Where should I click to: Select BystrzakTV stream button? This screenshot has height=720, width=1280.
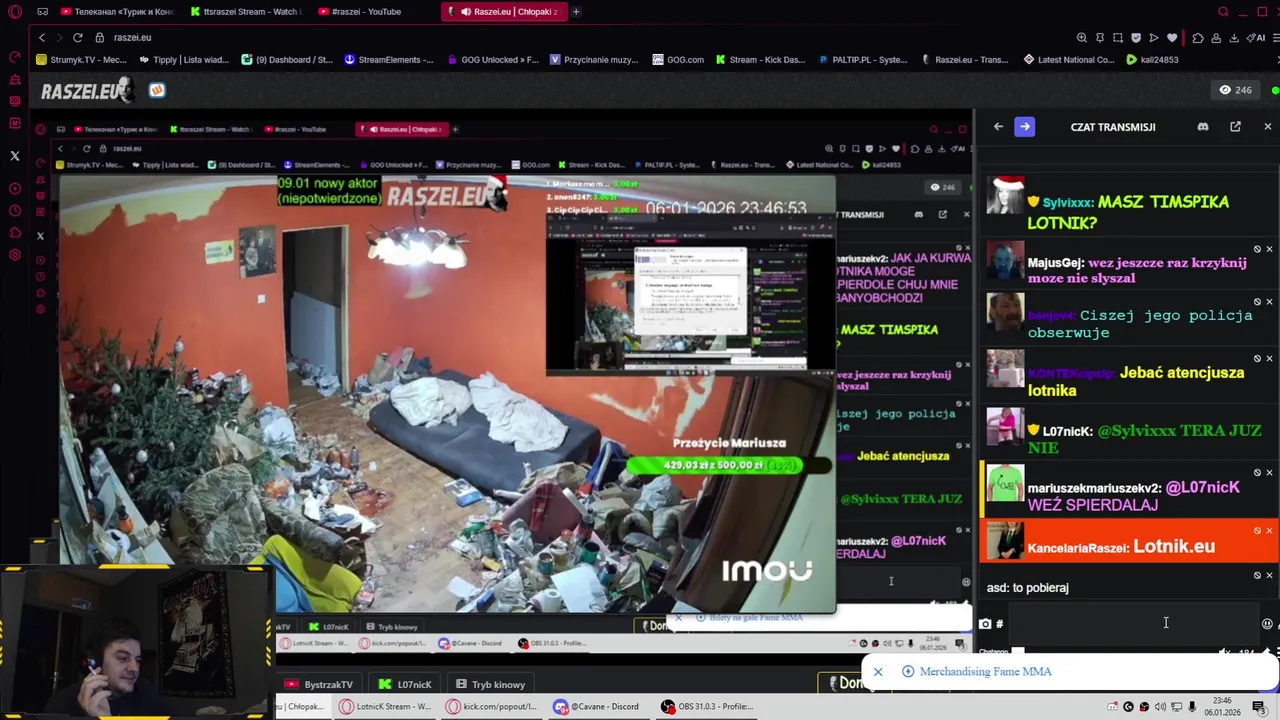point(320,685)
